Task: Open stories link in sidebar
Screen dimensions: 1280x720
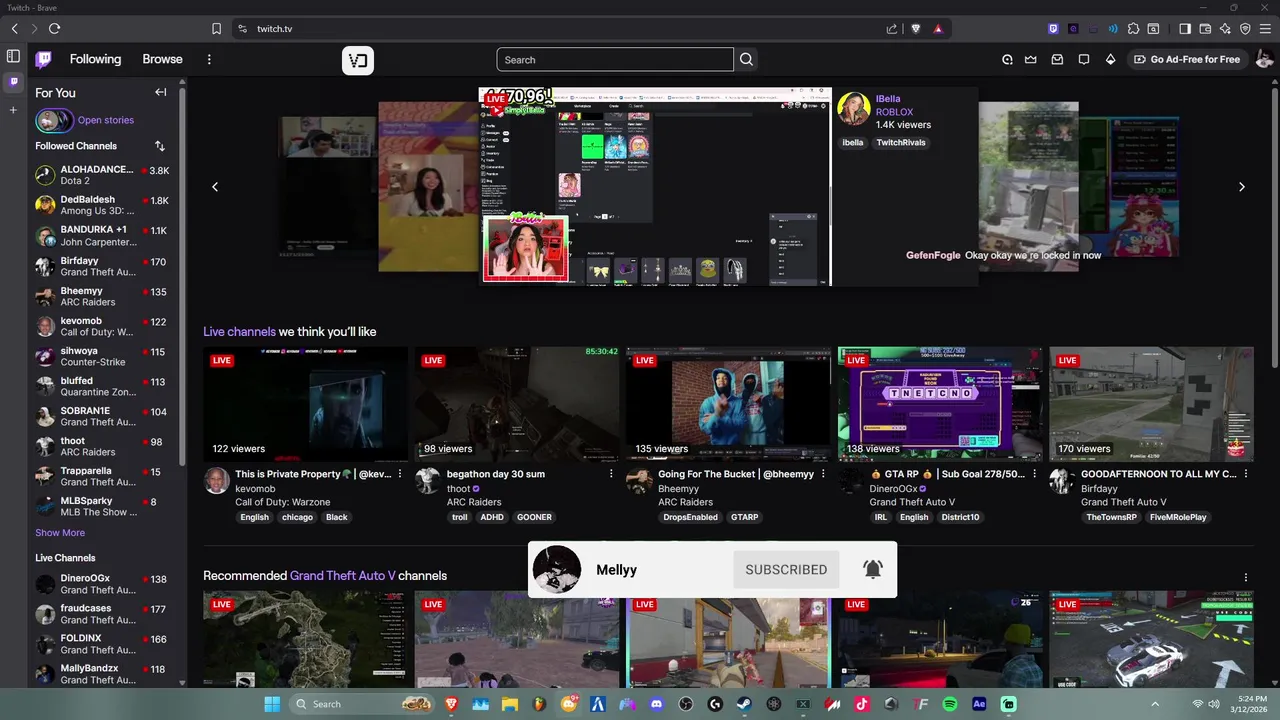Action: pyautogui.click(x=105, y=120)
